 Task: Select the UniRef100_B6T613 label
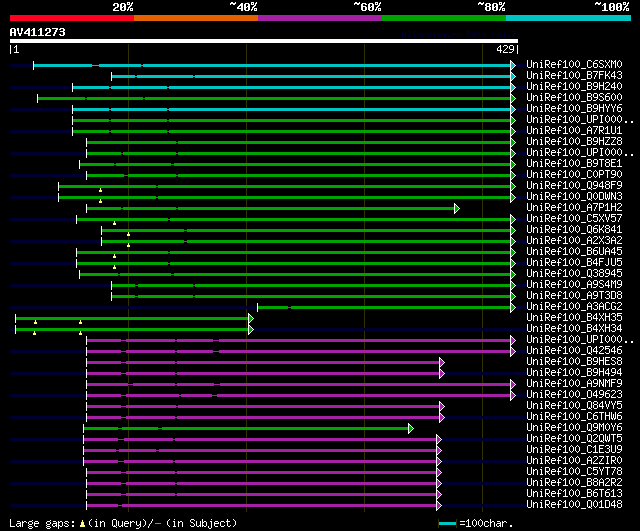pos(574,494)
